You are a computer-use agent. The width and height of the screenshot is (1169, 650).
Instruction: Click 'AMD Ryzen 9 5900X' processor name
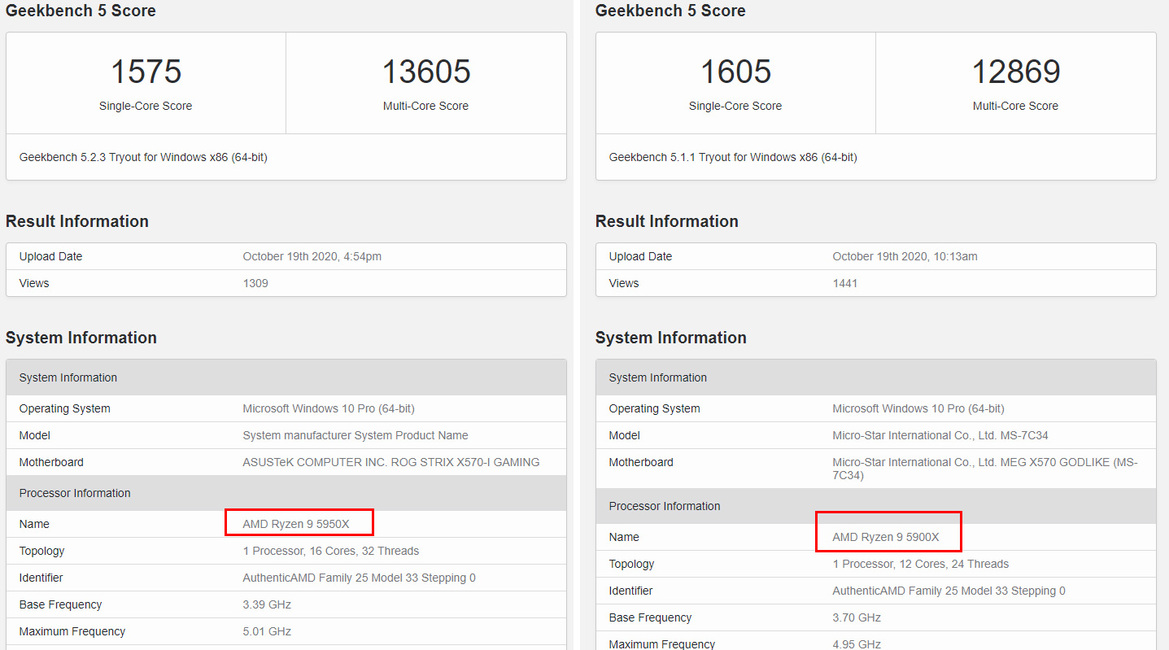(x=886, y=537)
